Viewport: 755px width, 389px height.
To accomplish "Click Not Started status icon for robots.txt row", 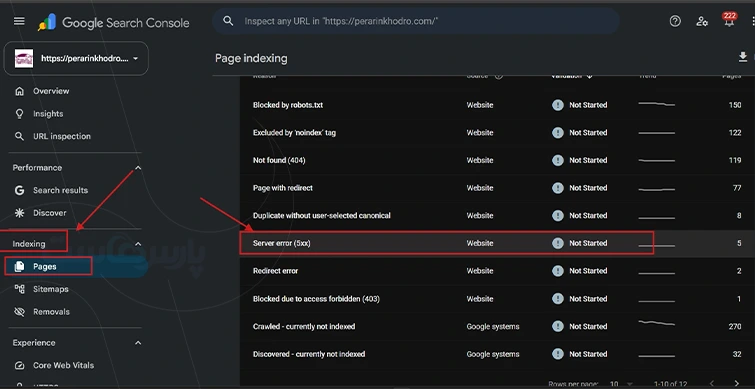I will click(x=558, y=105).
